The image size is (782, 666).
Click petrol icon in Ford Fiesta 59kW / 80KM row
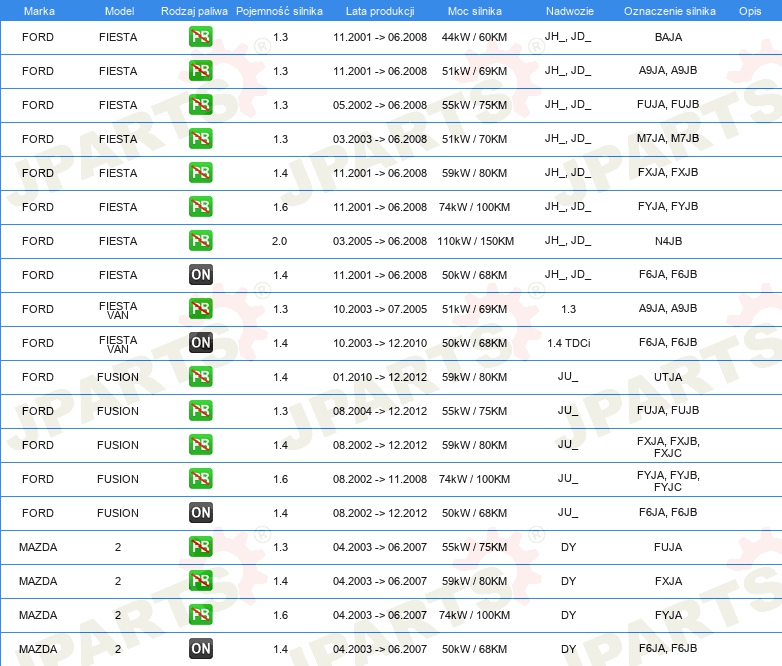200,173
